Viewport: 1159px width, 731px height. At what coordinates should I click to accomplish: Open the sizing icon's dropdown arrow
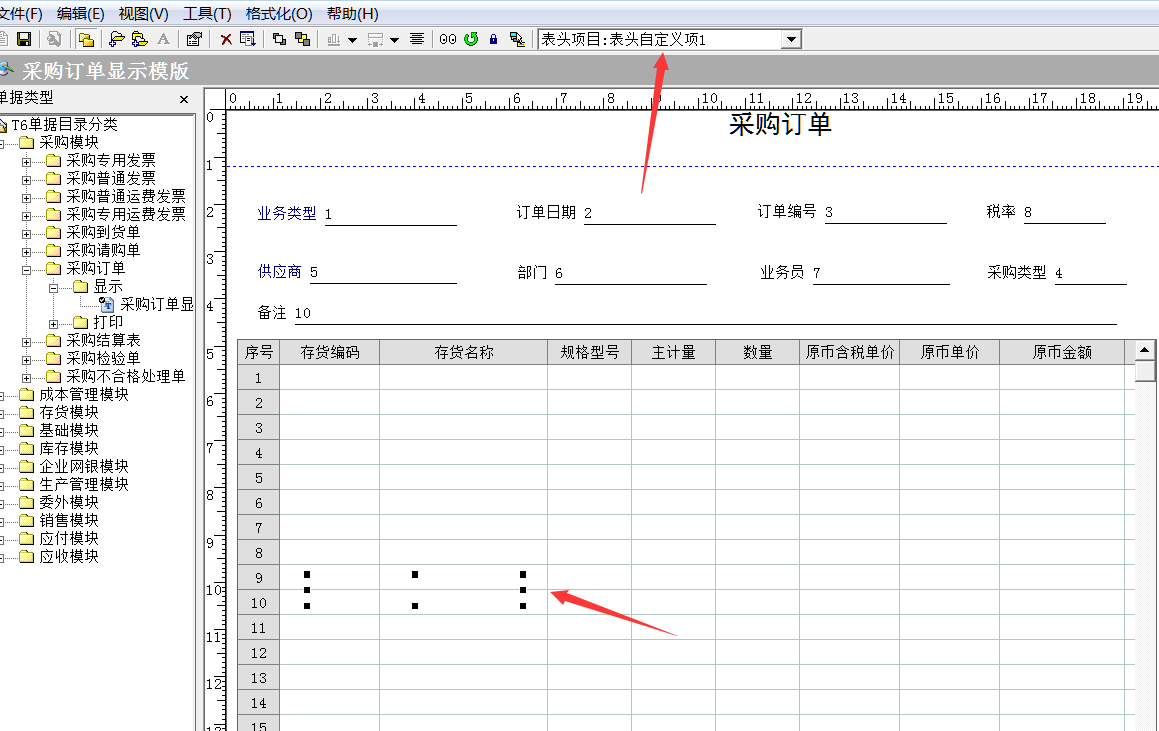pos(395,40)
